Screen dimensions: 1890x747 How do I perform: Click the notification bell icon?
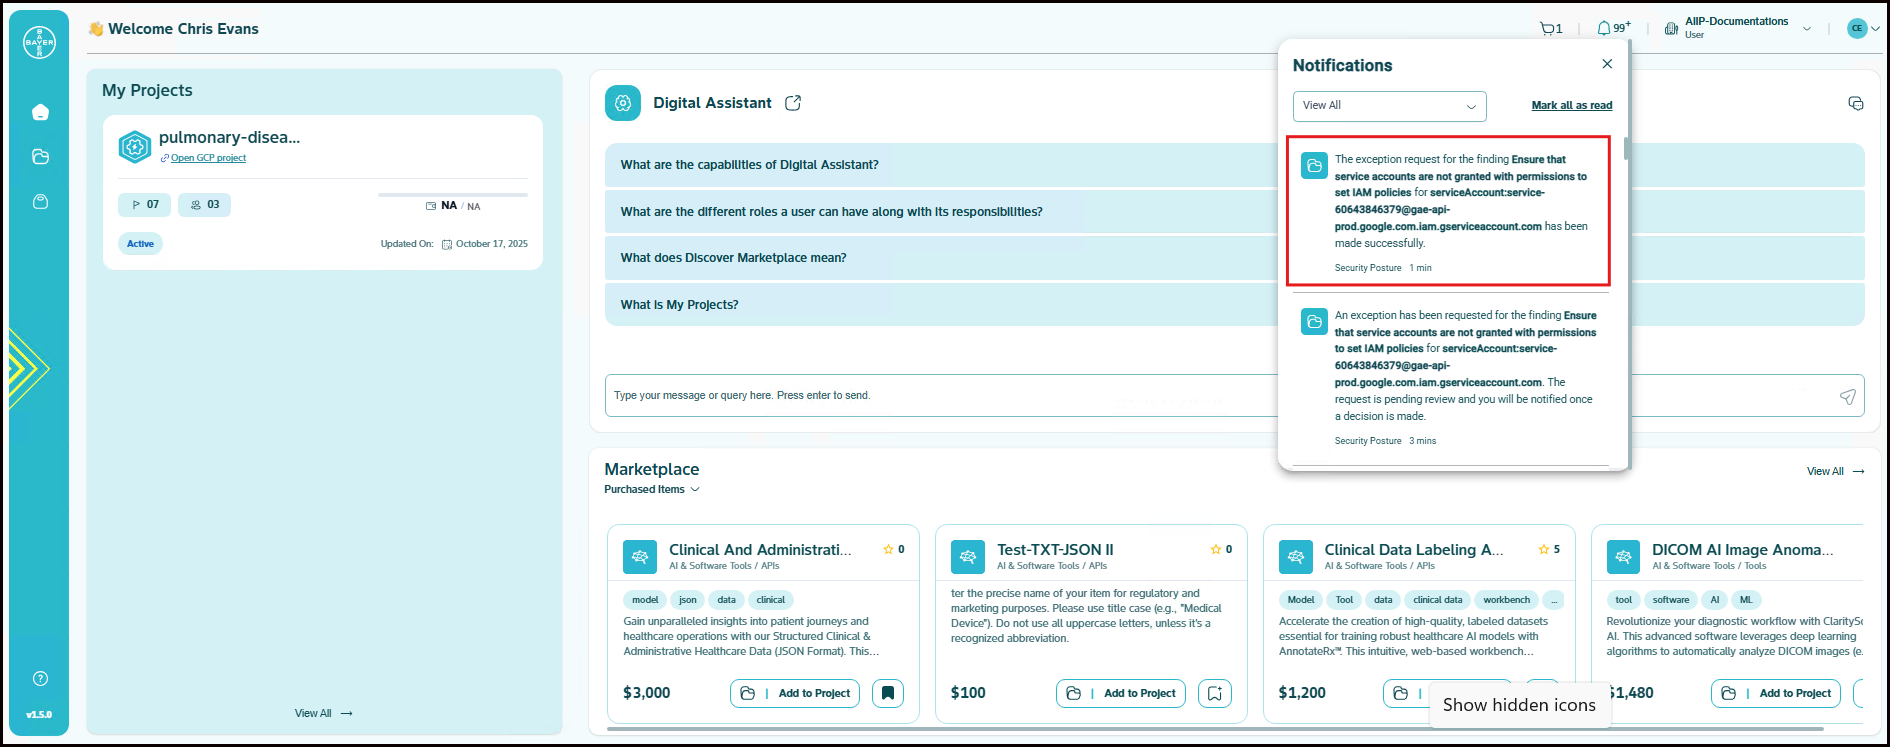1604,29
